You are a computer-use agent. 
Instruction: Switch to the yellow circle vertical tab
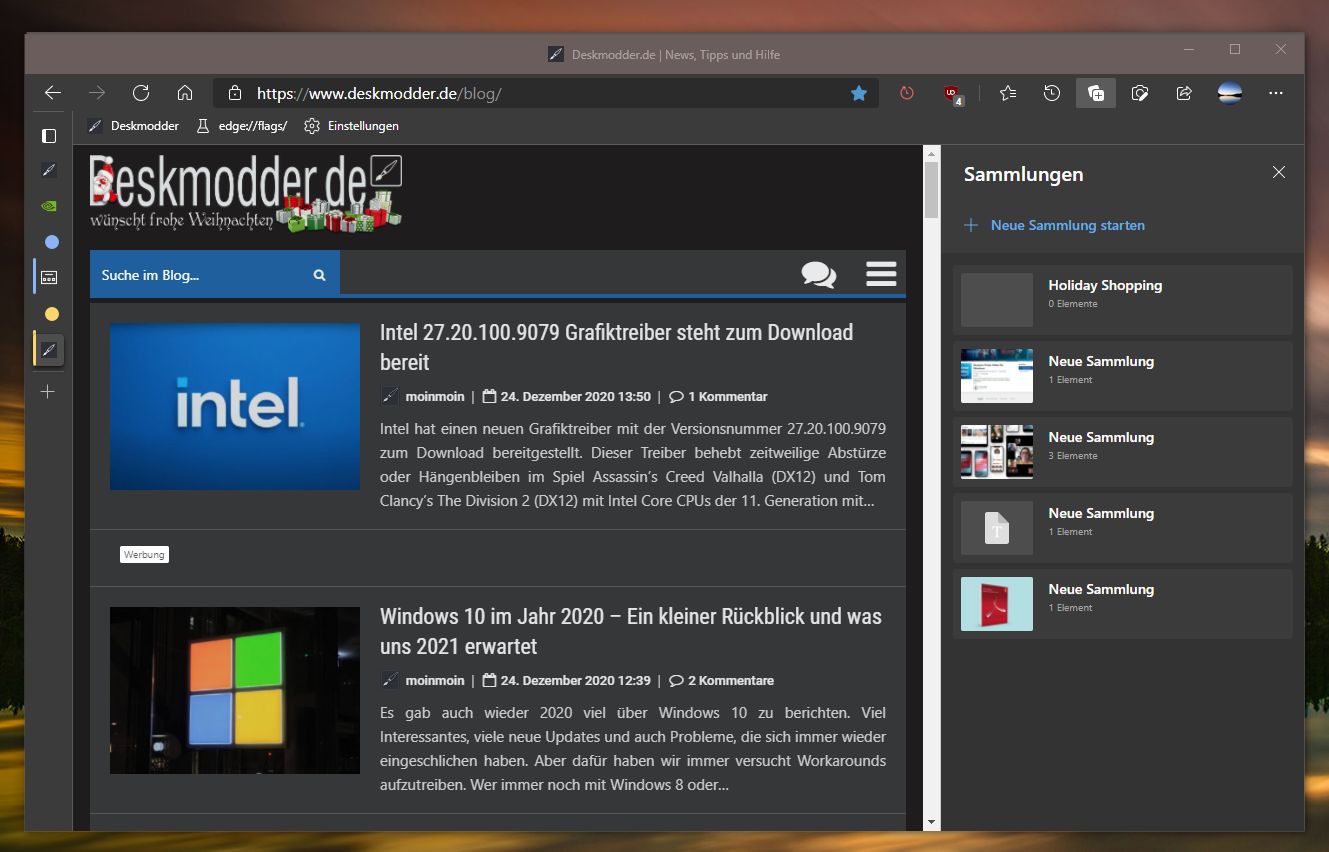(52, 314)
